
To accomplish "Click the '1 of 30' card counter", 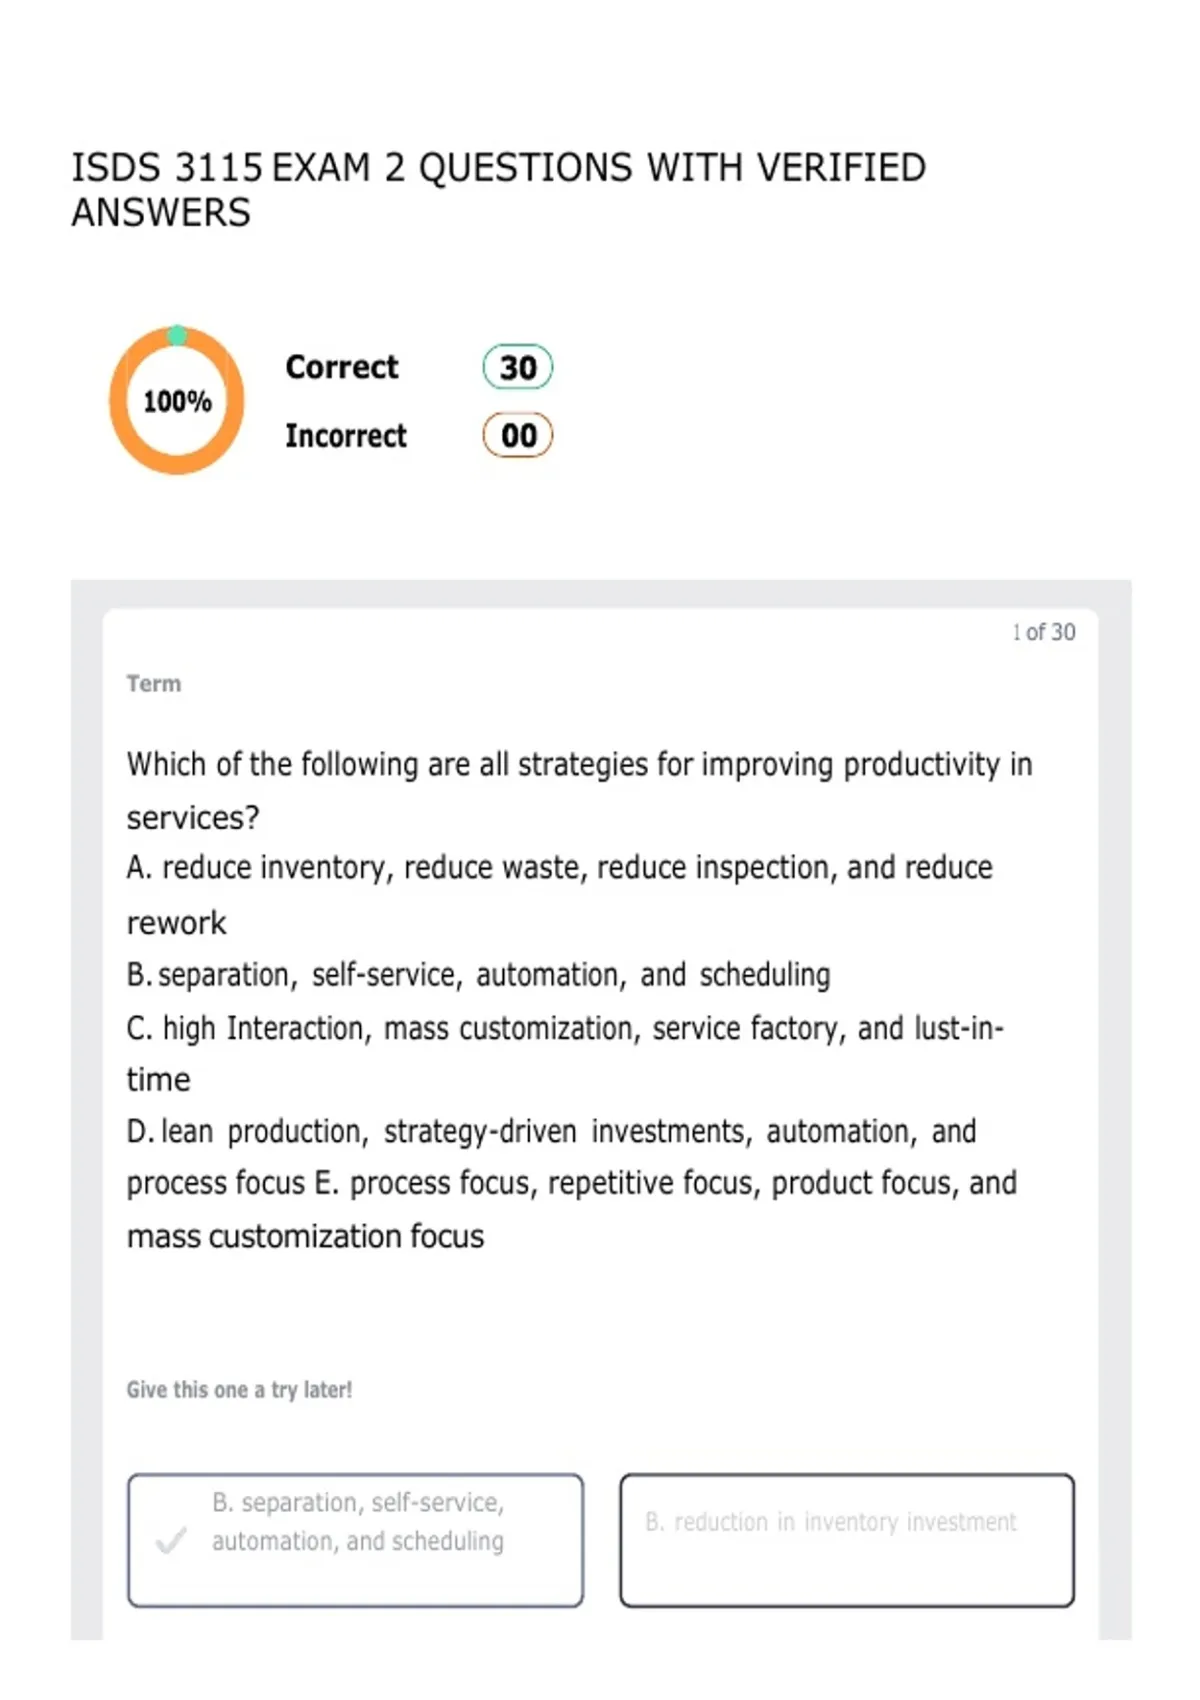I will (1043, 632).
